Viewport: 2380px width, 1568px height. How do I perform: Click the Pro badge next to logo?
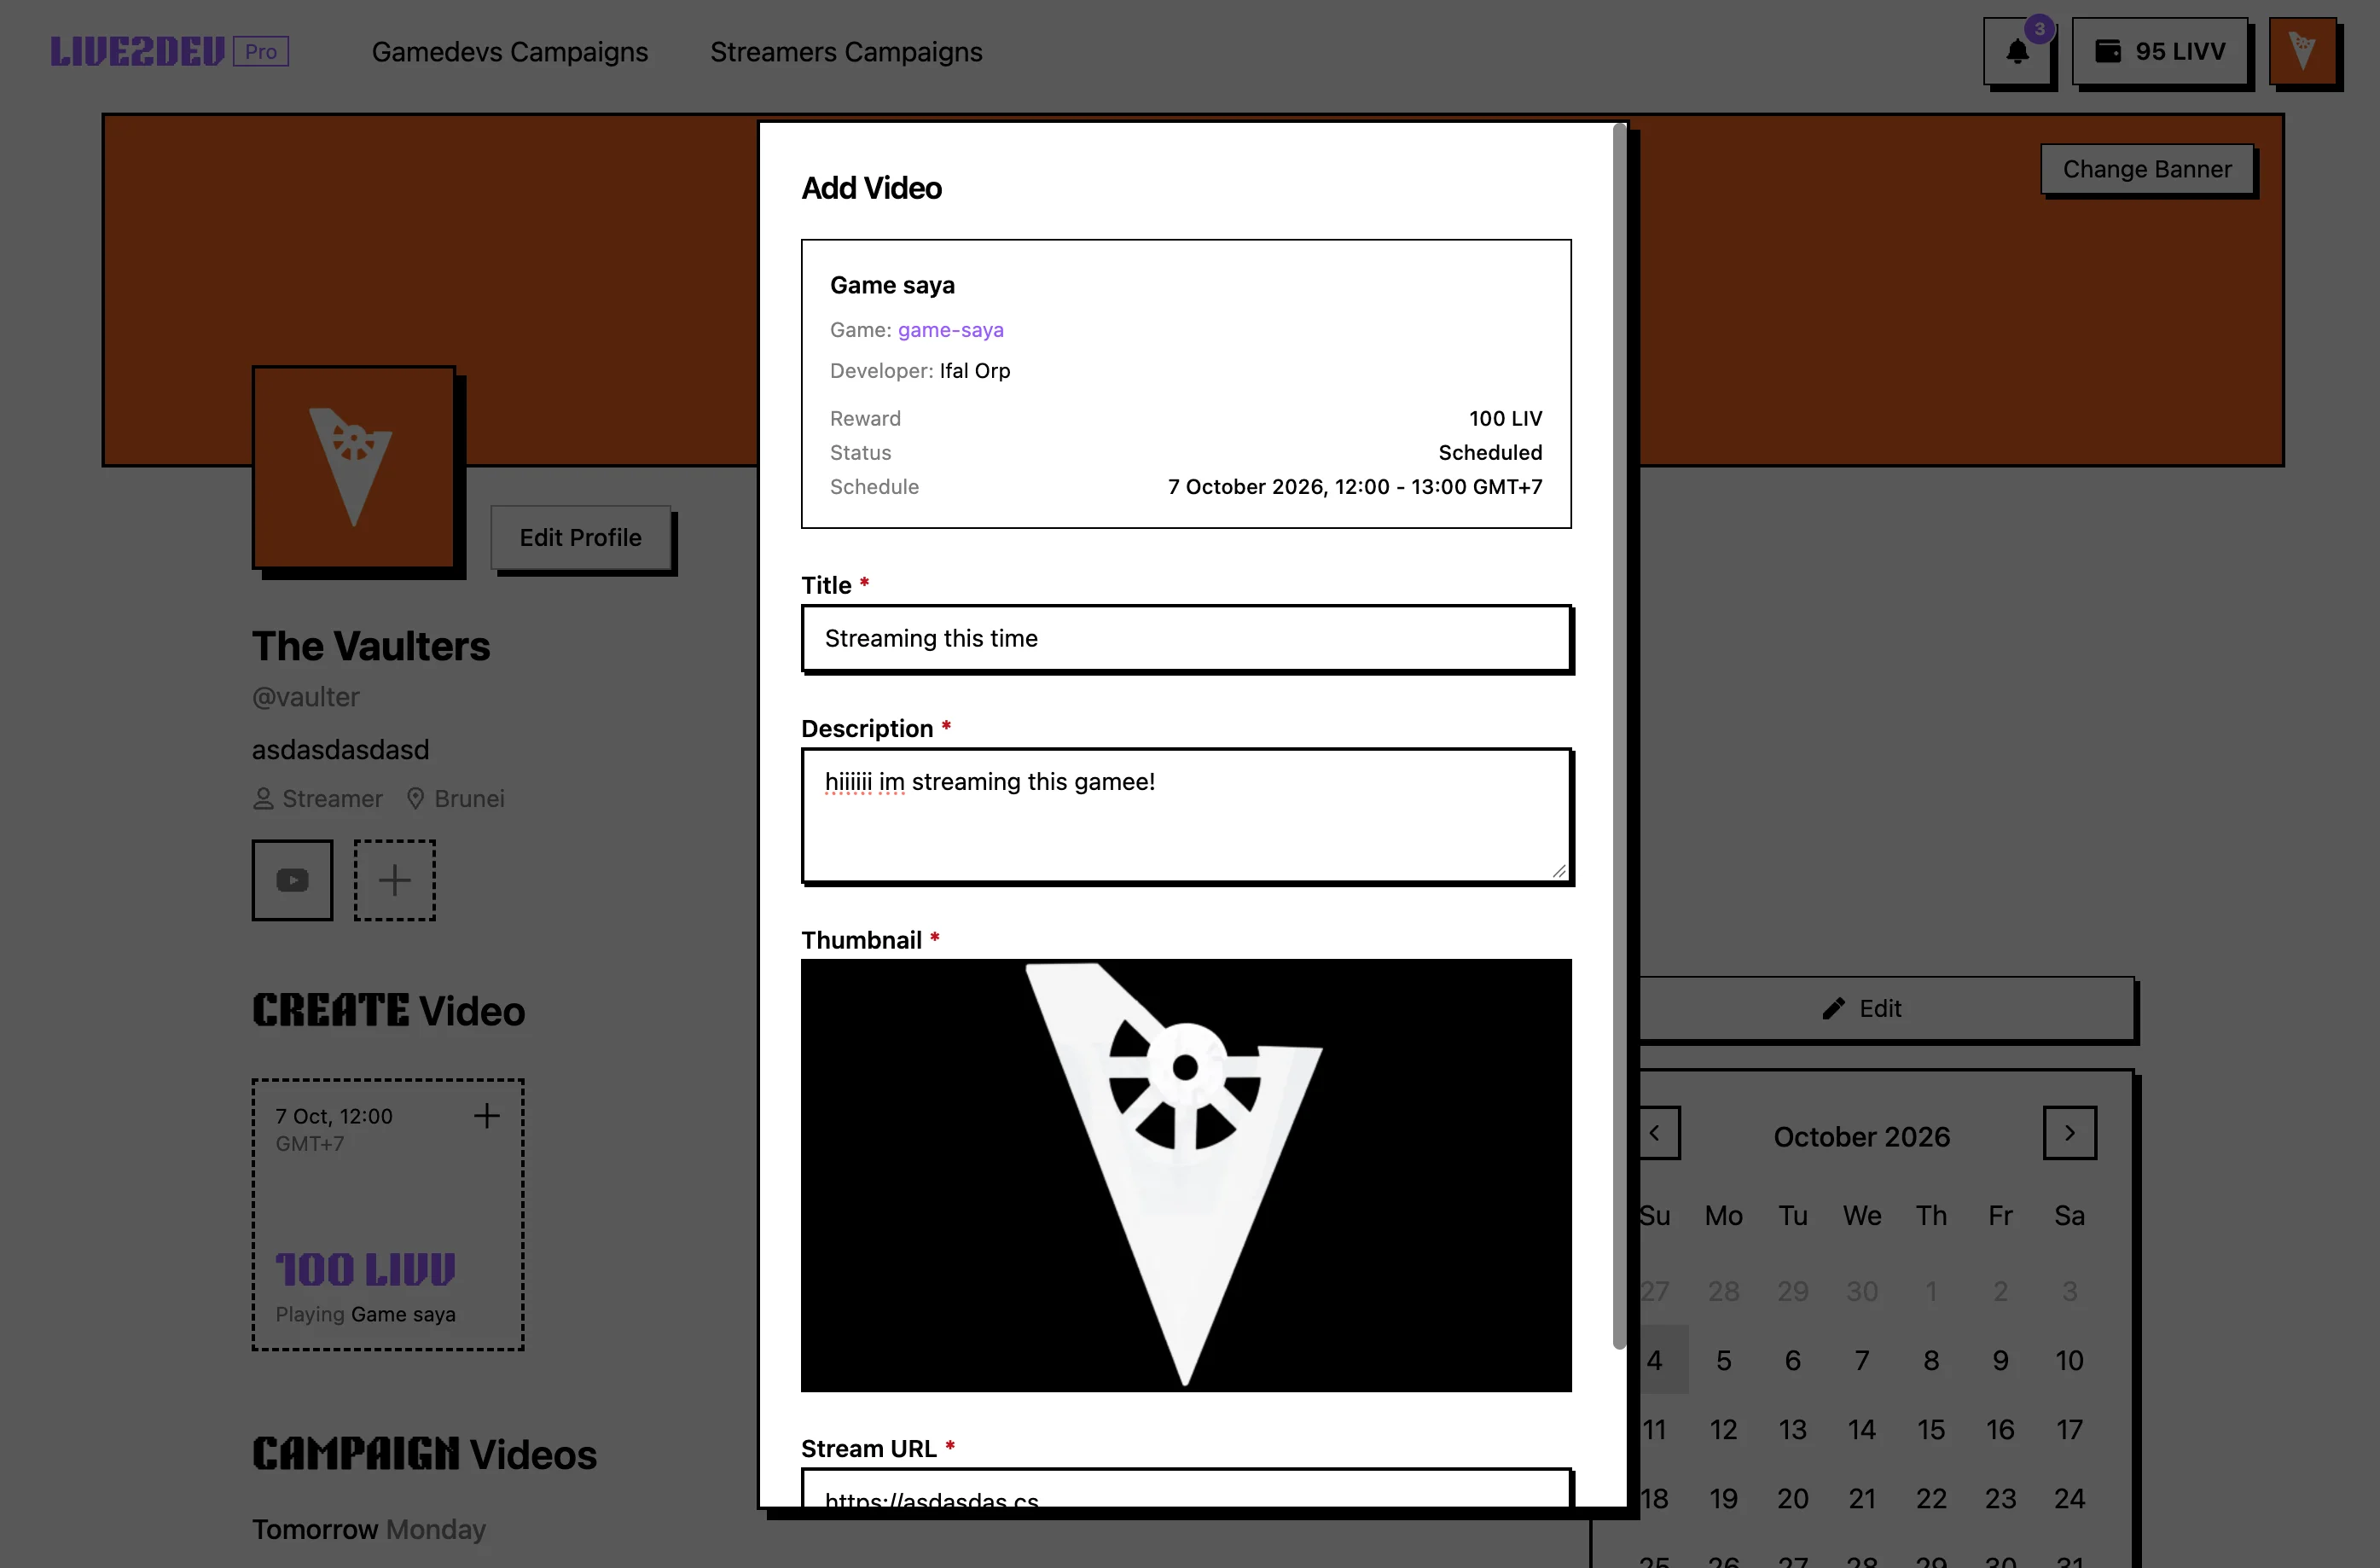tap(261, 52)
